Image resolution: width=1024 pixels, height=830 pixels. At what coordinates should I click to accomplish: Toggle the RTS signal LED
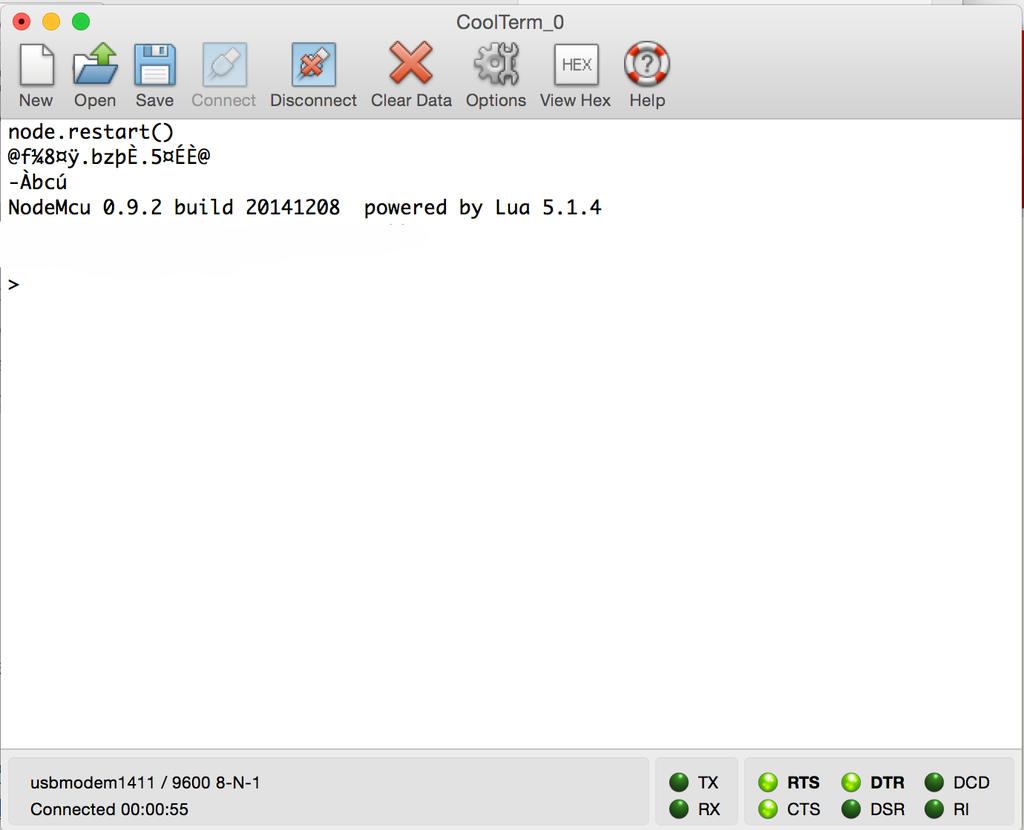(768, 782)
